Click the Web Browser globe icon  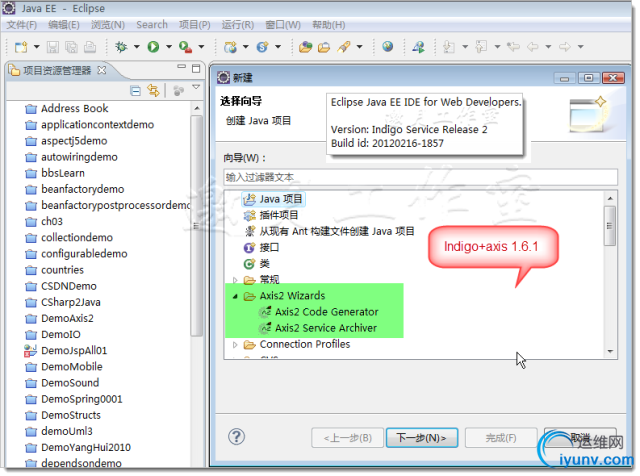[388, 47]
